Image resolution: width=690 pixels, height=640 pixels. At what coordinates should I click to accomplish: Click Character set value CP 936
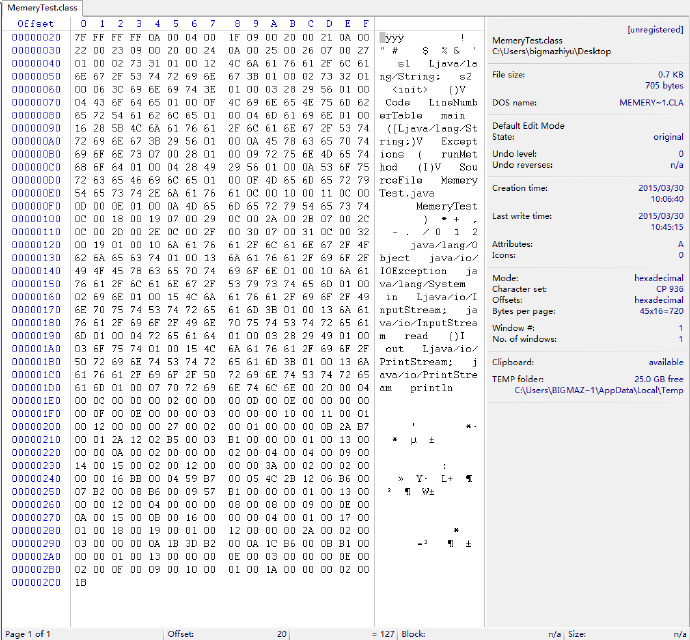tap(670, 289)
